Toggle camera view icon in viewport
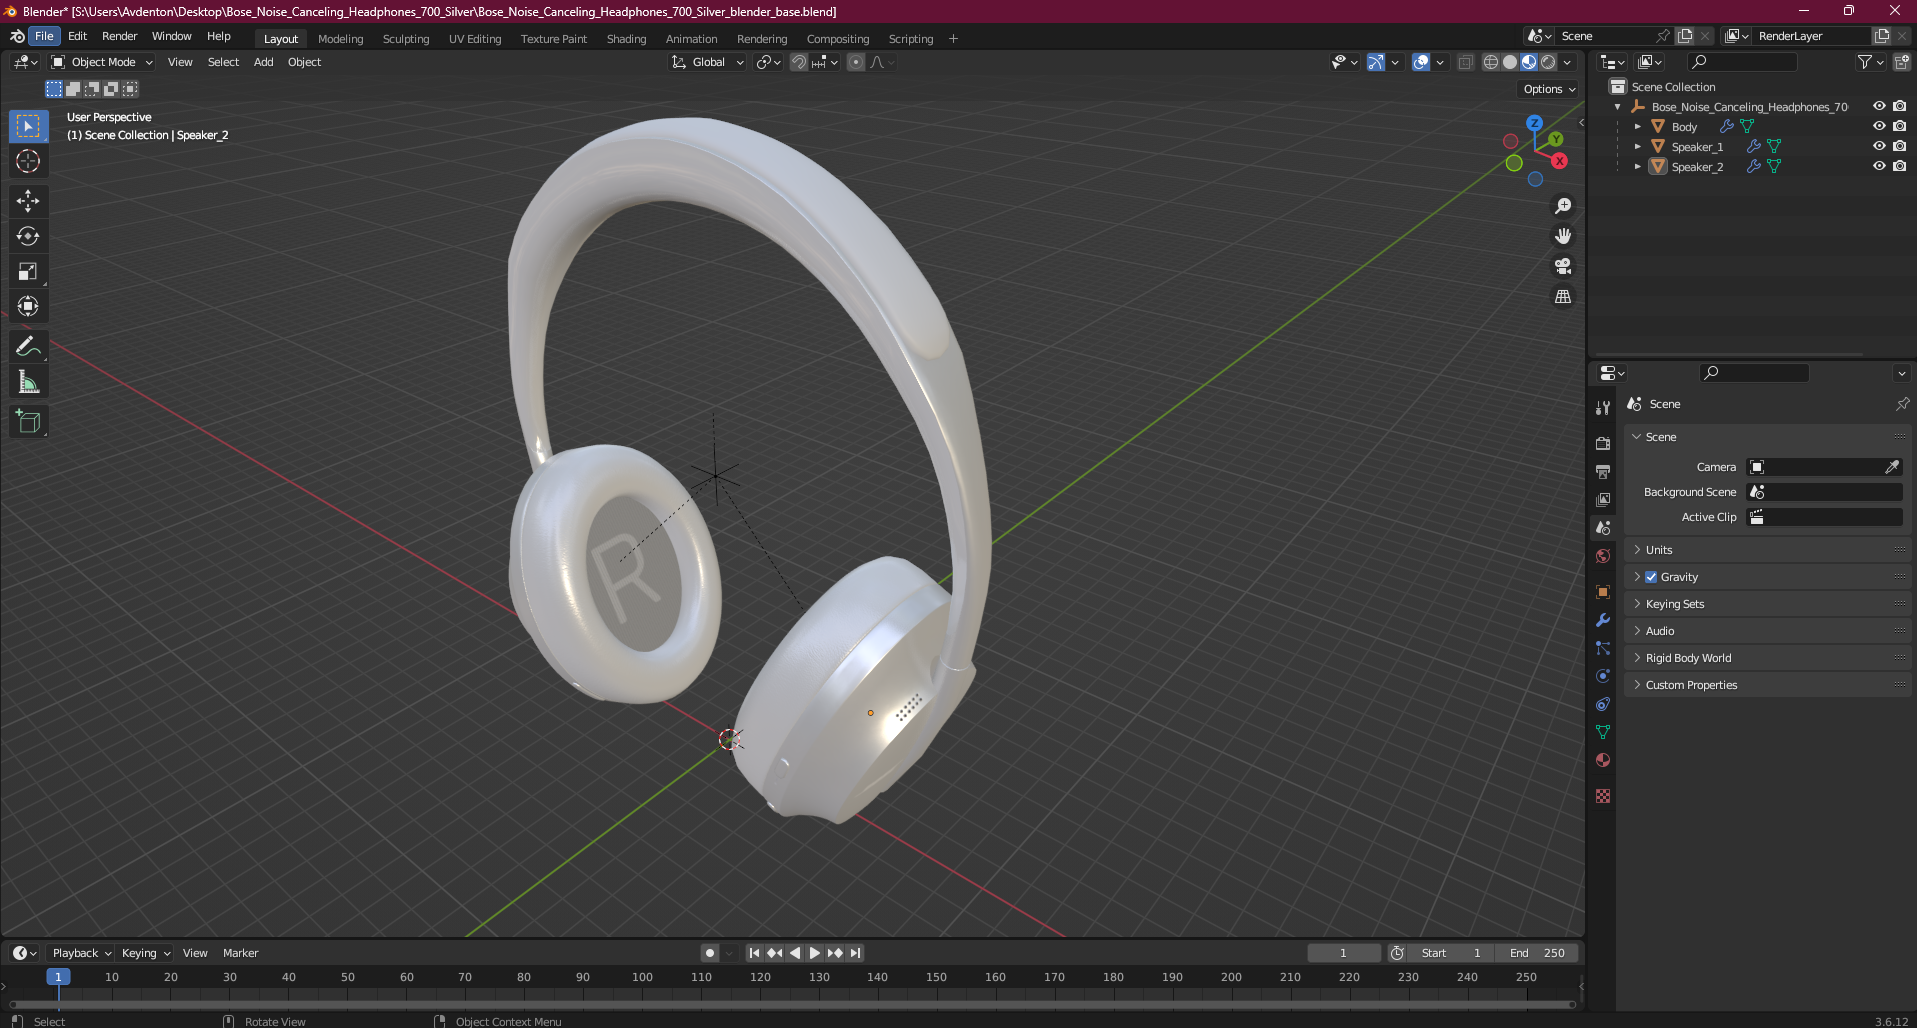 point(1562,266)
